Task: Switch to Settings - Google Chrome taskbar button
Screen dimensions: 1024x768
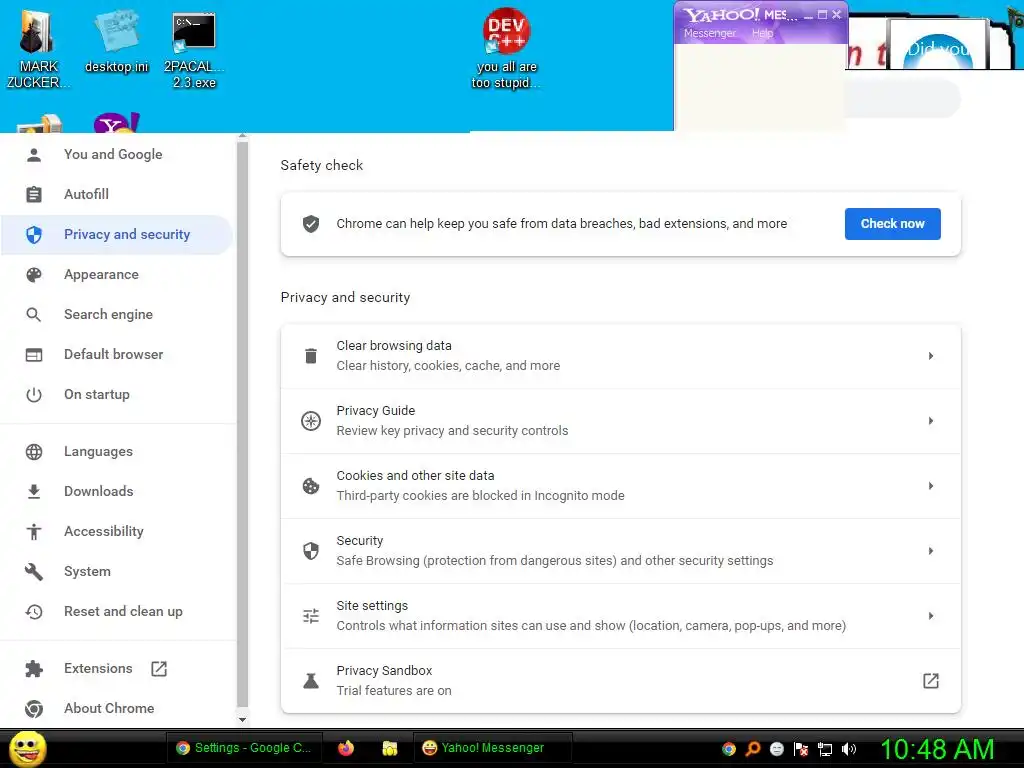Action: [243, 748]
